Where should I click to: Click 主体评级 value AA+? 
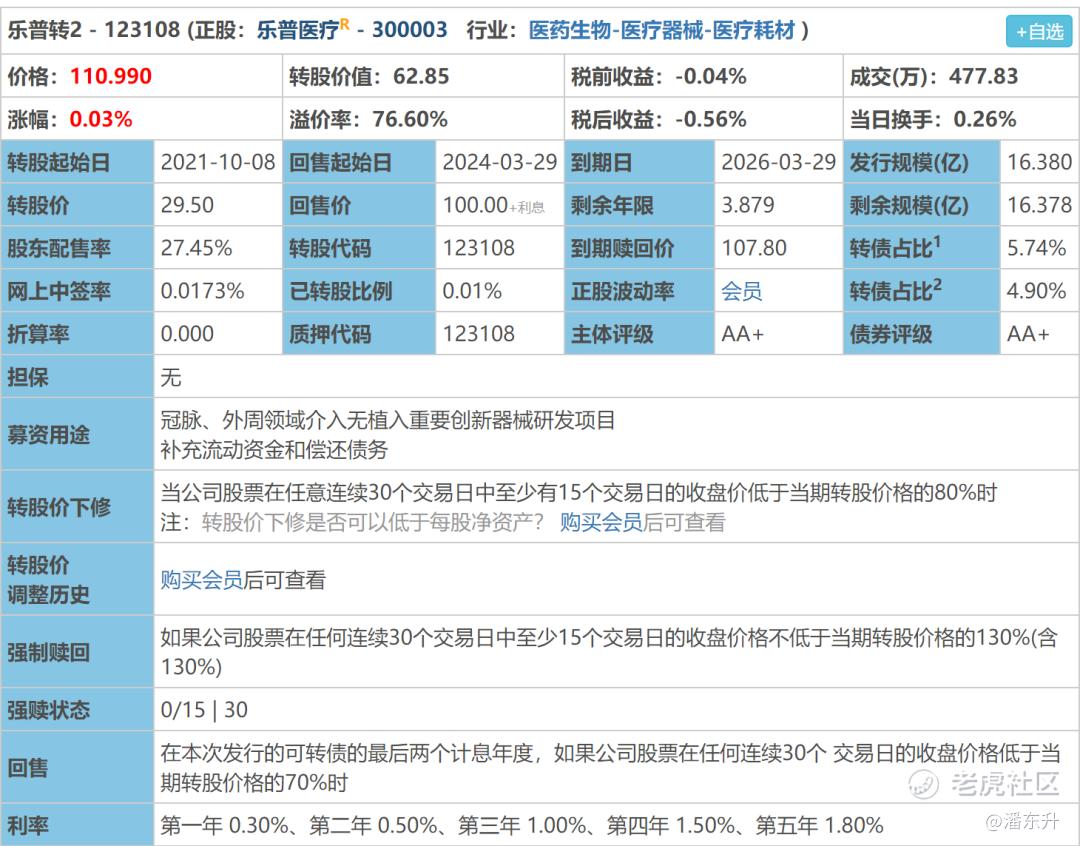pos(742,334)
